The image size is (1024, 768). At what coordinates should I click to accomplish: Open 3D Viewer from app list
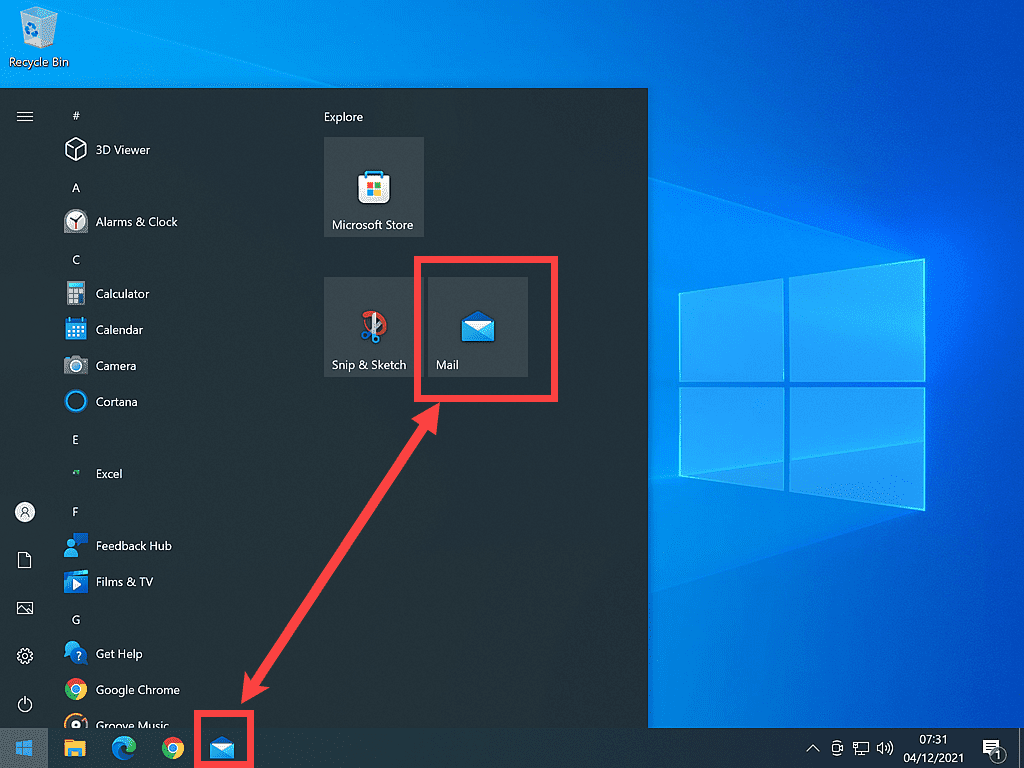pyautogui.click(x=122, y=150)
